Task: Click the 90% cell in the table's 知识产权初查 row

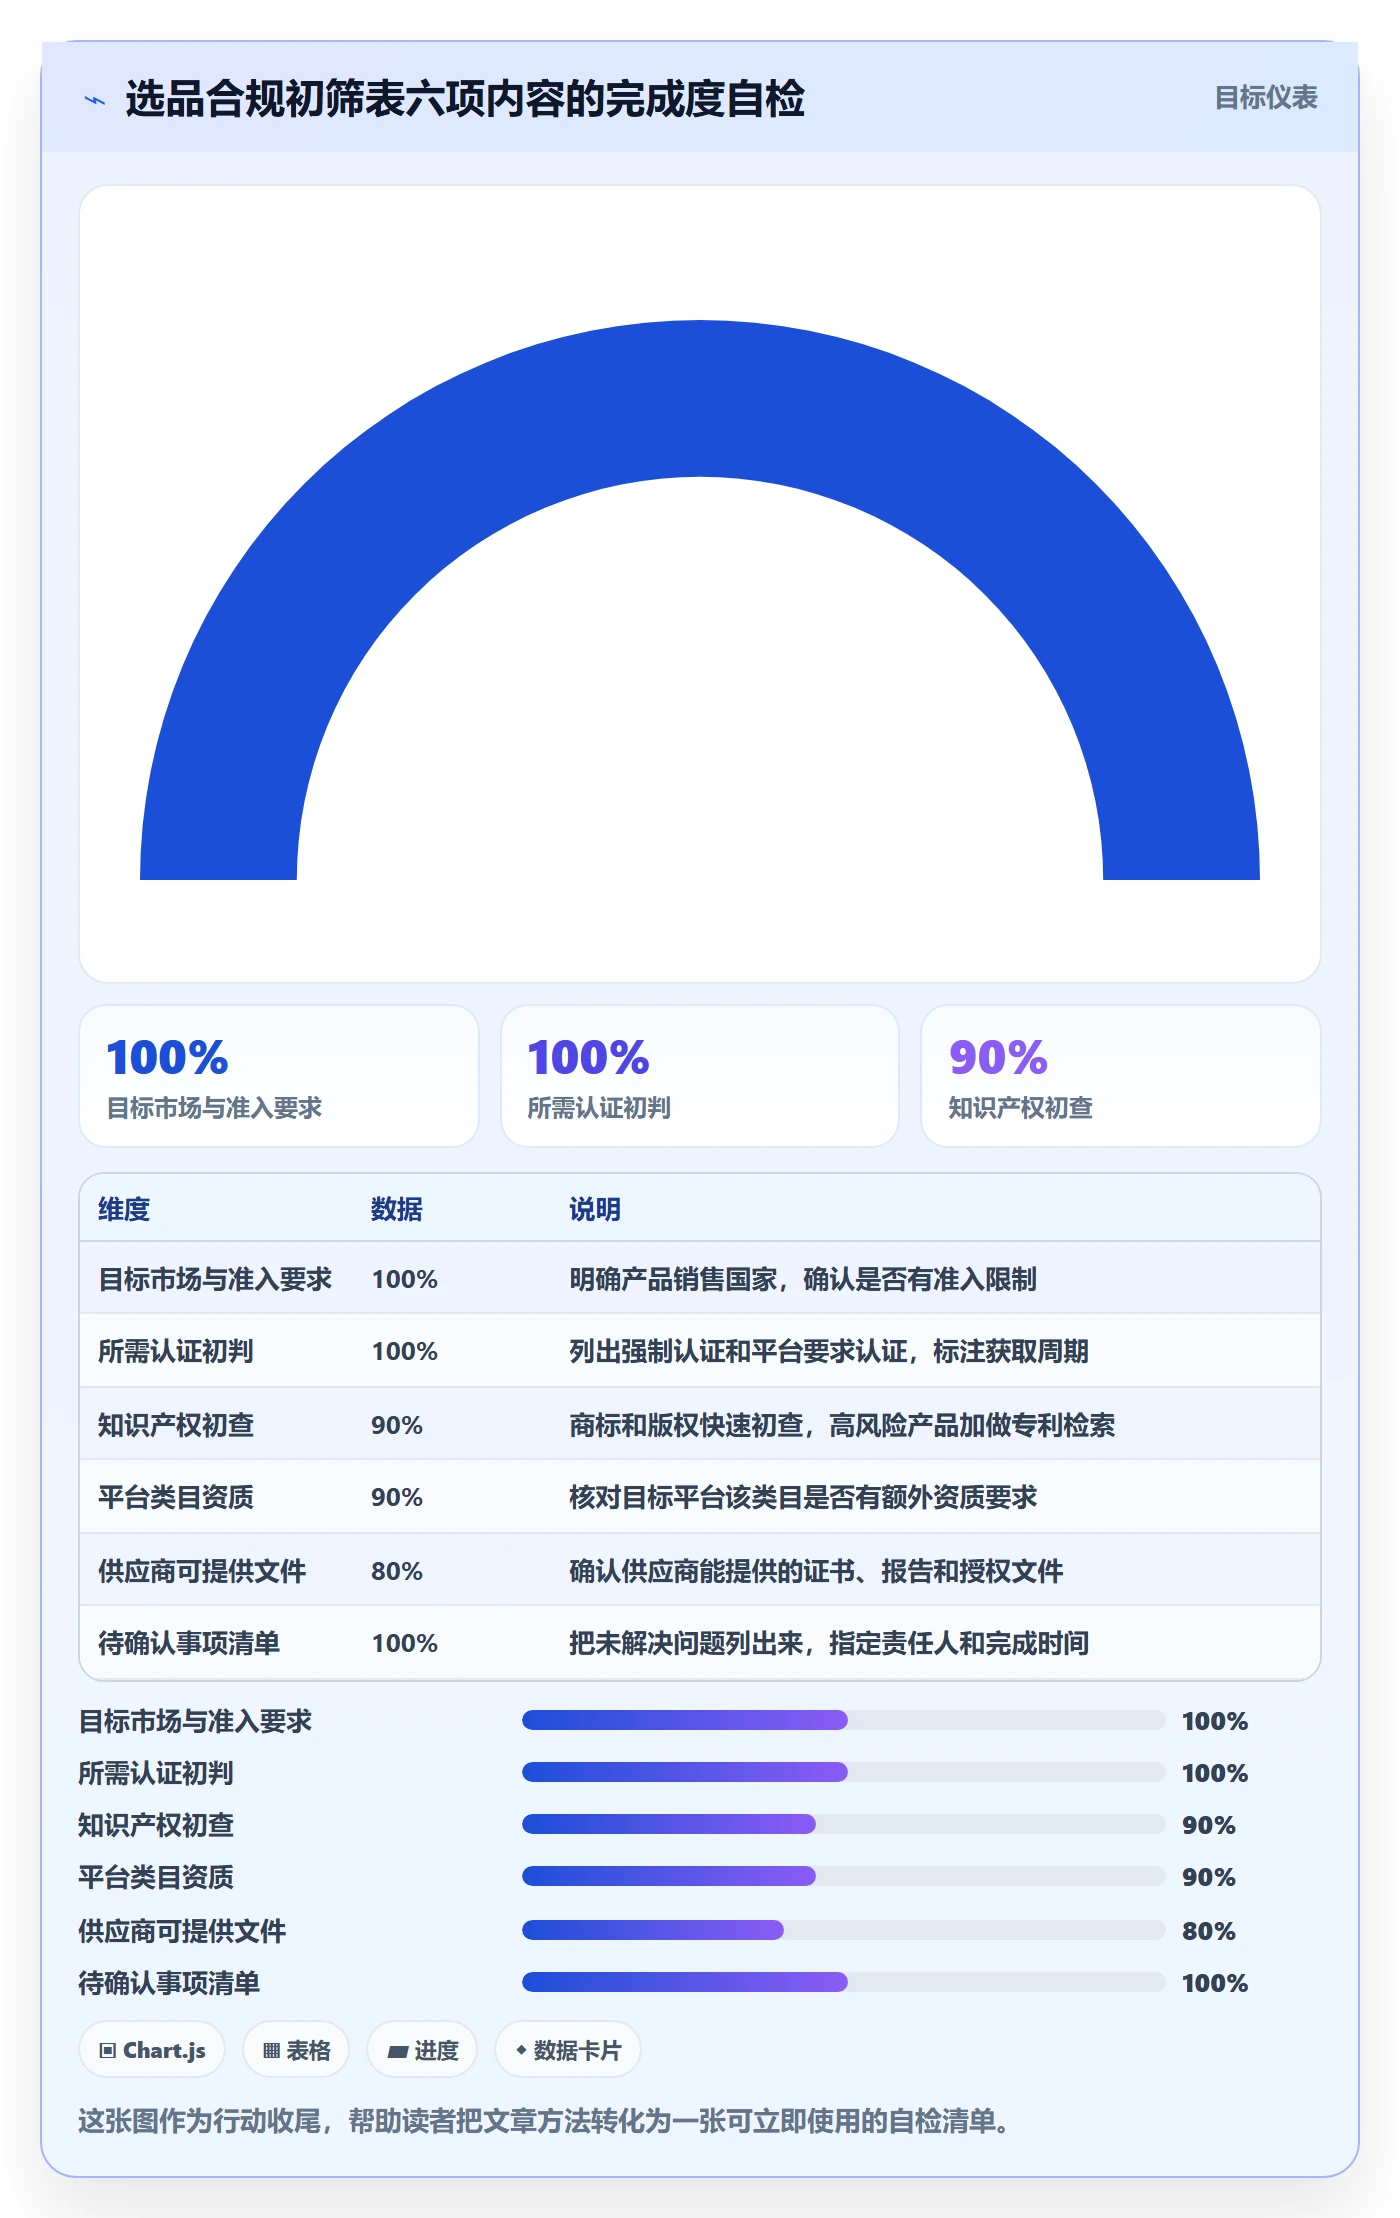Action: coord(397,1425)
